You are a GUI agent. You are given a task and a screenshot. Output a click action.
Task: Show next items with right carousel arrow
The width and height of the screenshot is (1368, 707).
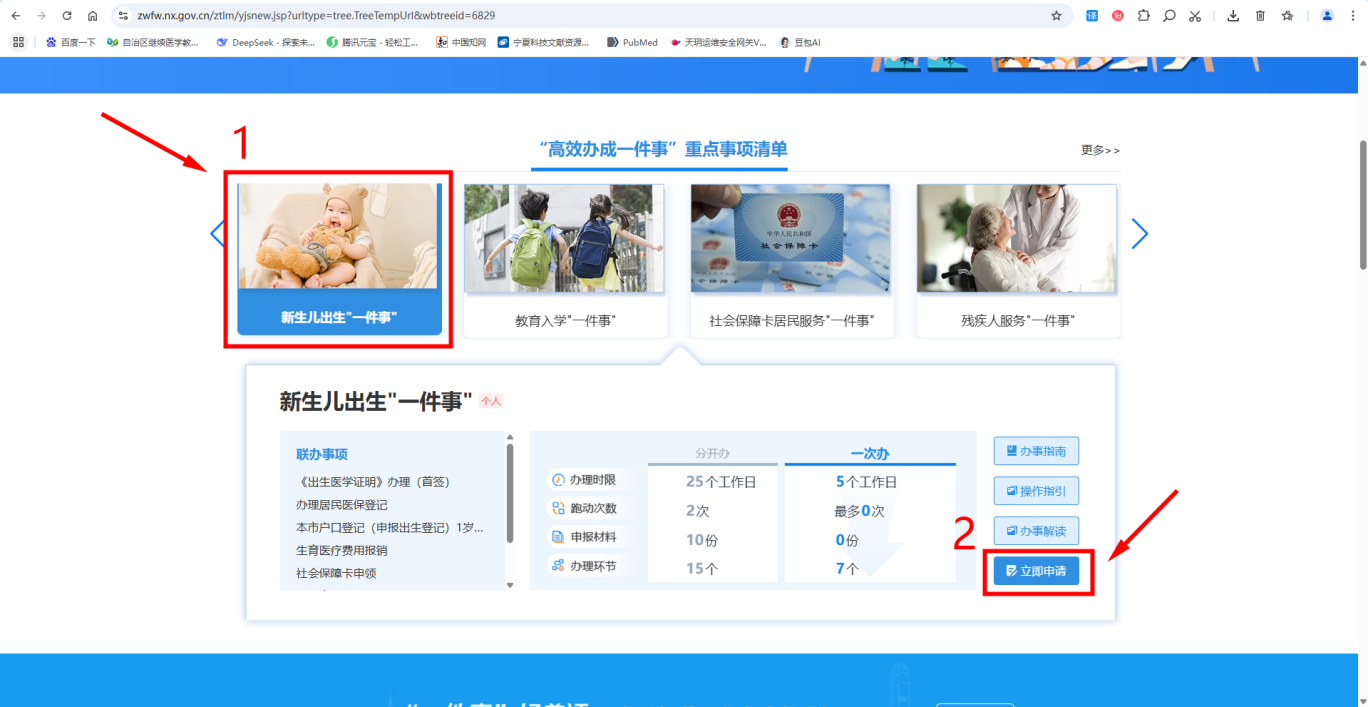point(1139,234)
